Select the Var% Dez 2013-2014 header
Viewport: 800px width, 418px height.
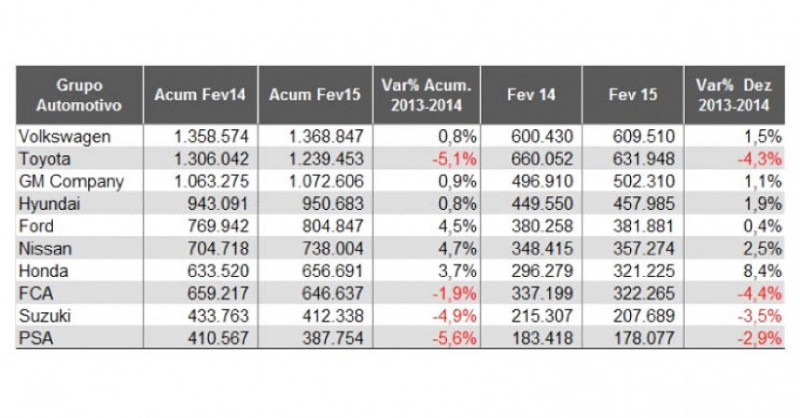733,95
